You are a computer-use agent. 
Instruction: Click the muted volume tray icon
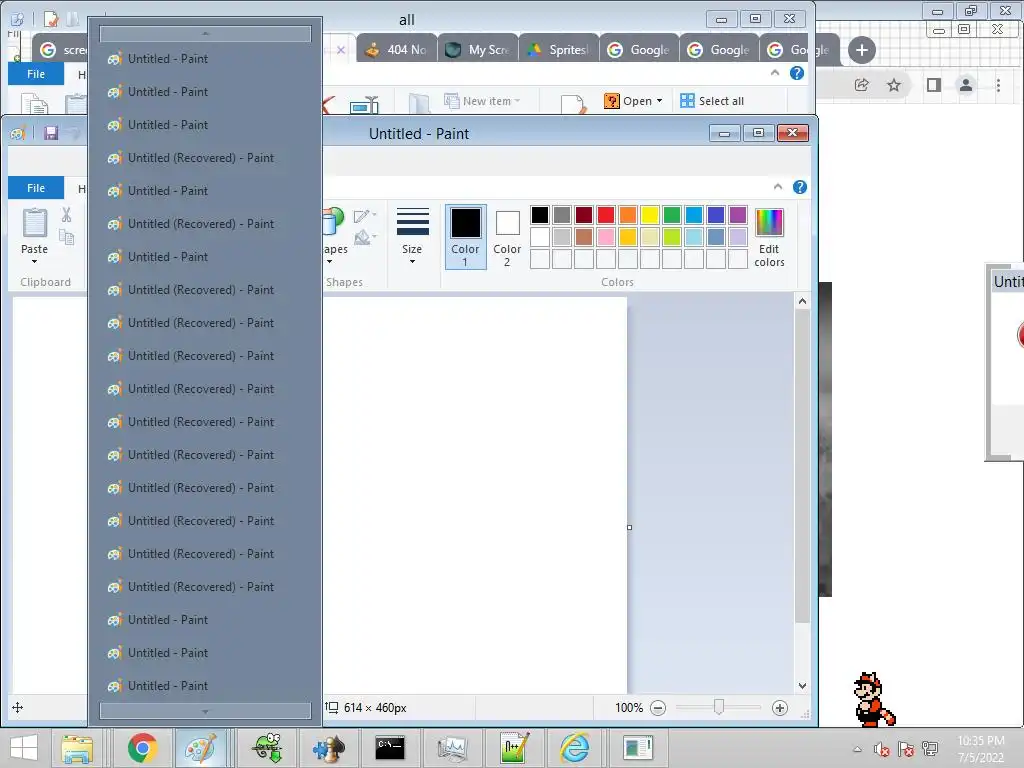click(881, 749)
